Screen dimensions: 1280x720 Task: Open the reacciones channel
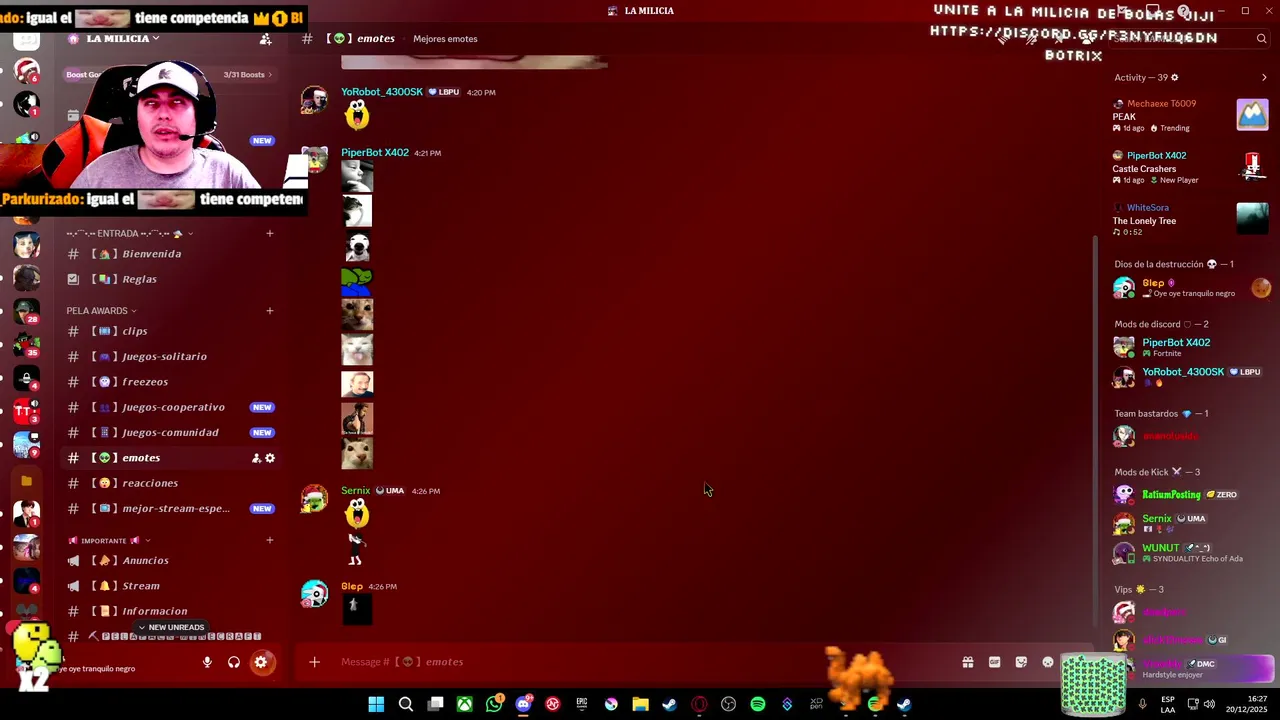(x=170, y=483)
